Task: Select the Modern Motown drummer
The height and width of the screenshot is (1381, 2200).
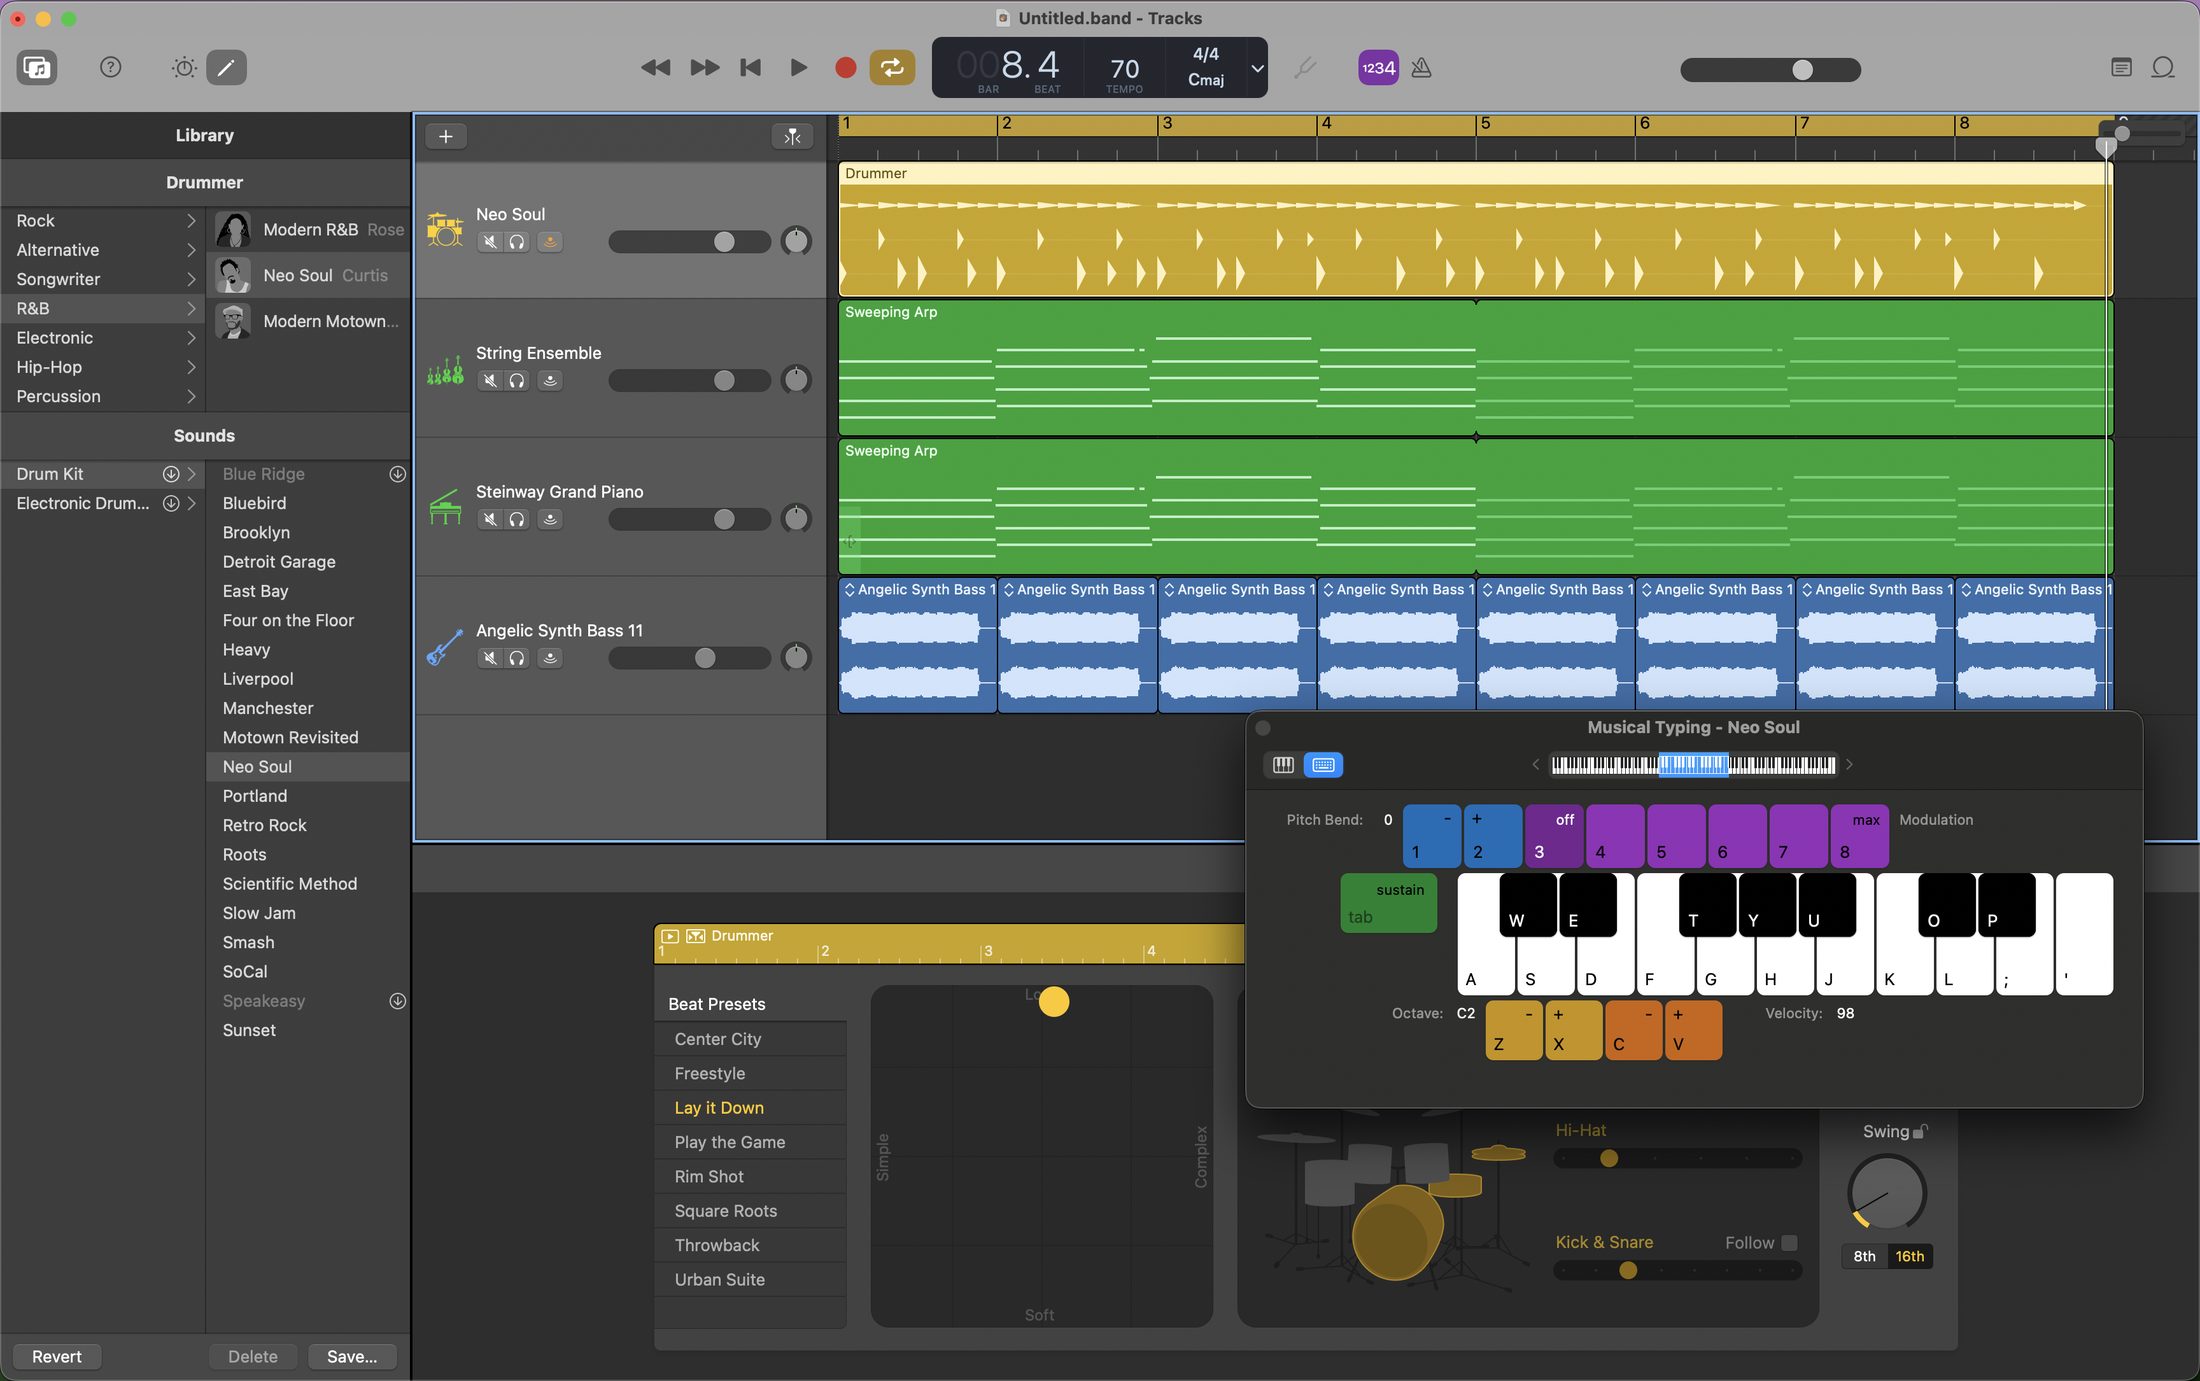Action: click(309, 321)
